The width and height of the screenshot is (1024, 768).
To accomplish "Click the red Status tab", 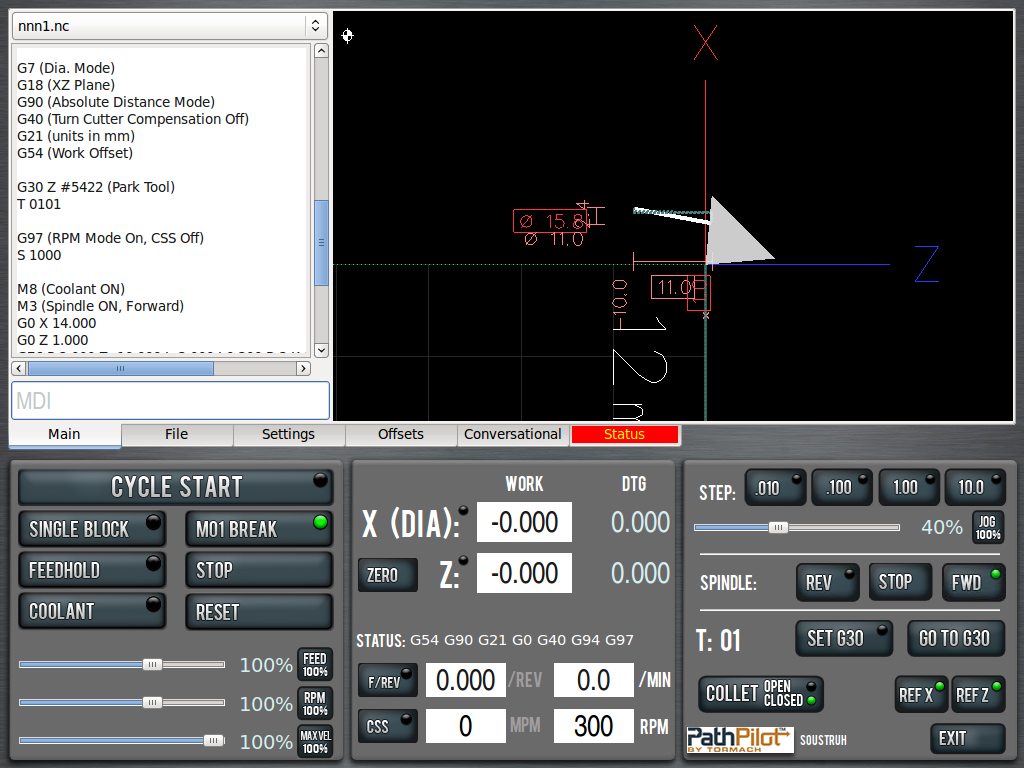I will (x=624, y=434).
